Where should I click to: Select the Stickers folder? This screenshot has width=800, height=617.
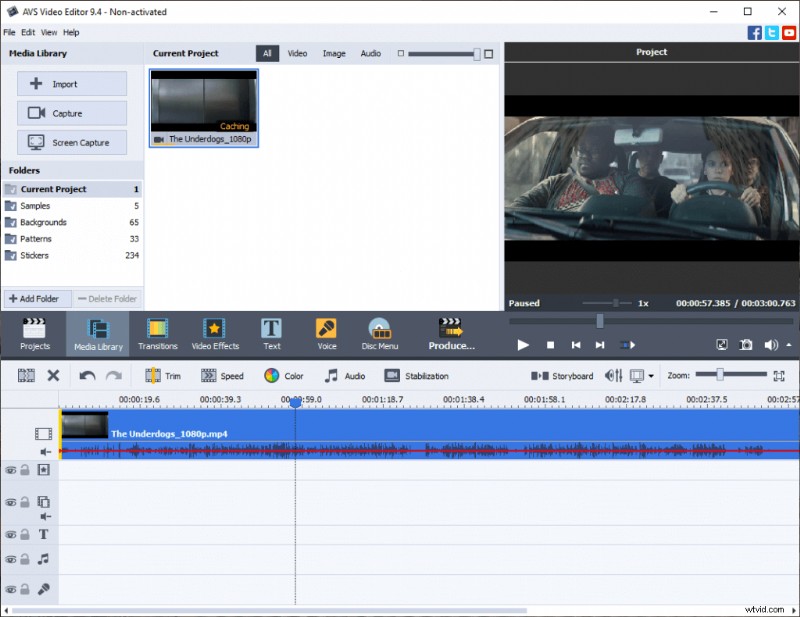(39, 255)
